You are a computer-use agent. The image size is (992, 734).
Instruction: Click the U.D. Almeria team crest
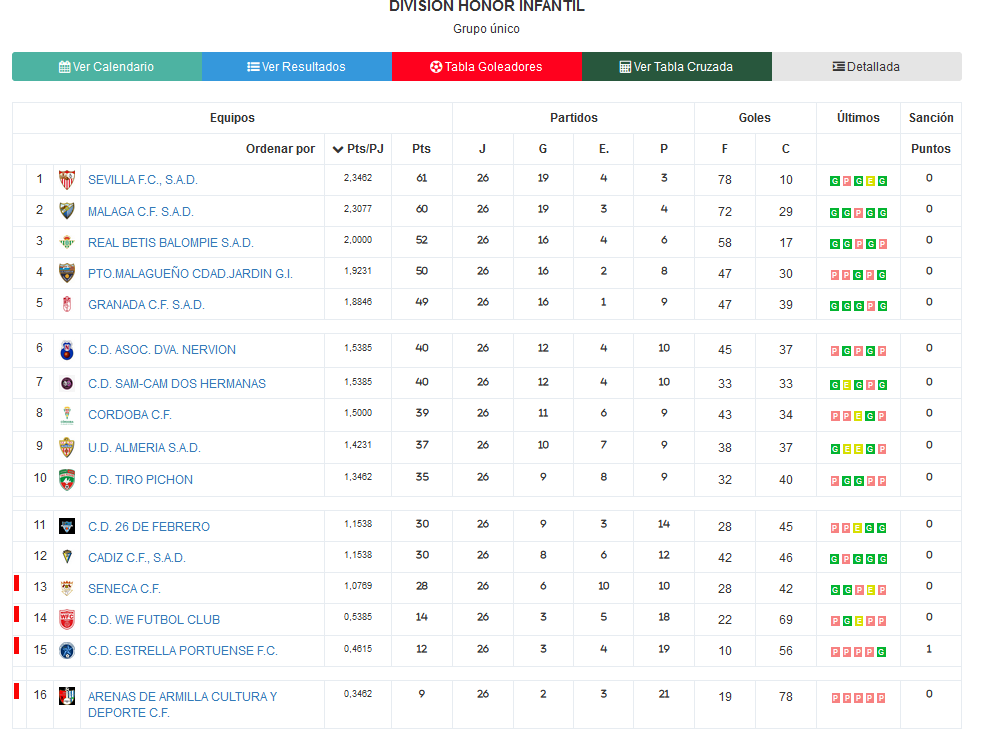tap(66, 447)
